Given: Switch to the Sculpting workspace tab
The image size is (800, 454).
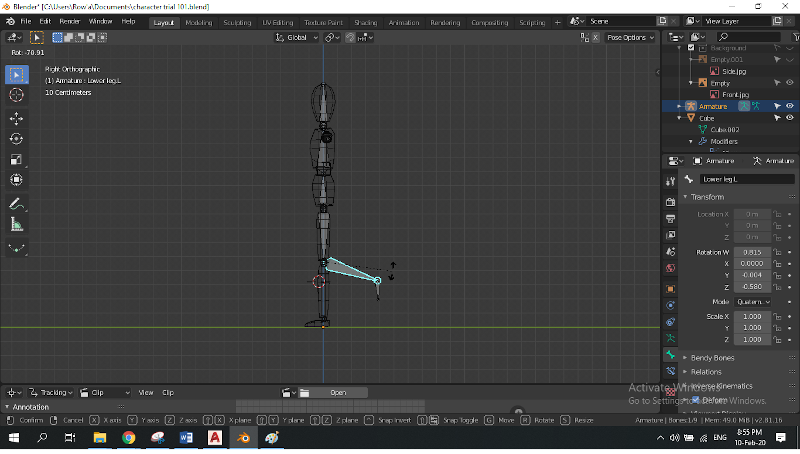Looking at the screenshot, I should coord(237,22).
